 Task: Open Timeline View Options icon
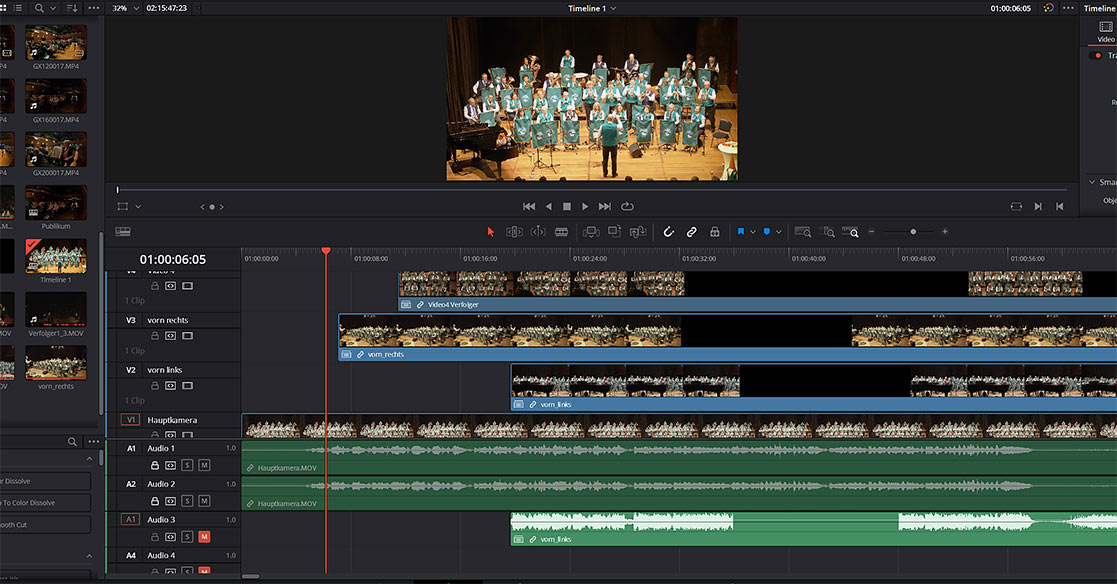pos(123,231)
